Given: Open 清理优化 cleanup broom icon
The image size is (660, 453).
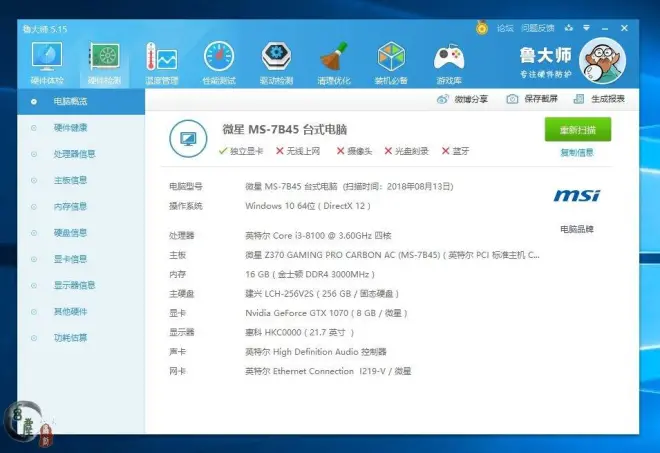Looking at the screenshot, I should click(334, 63).
